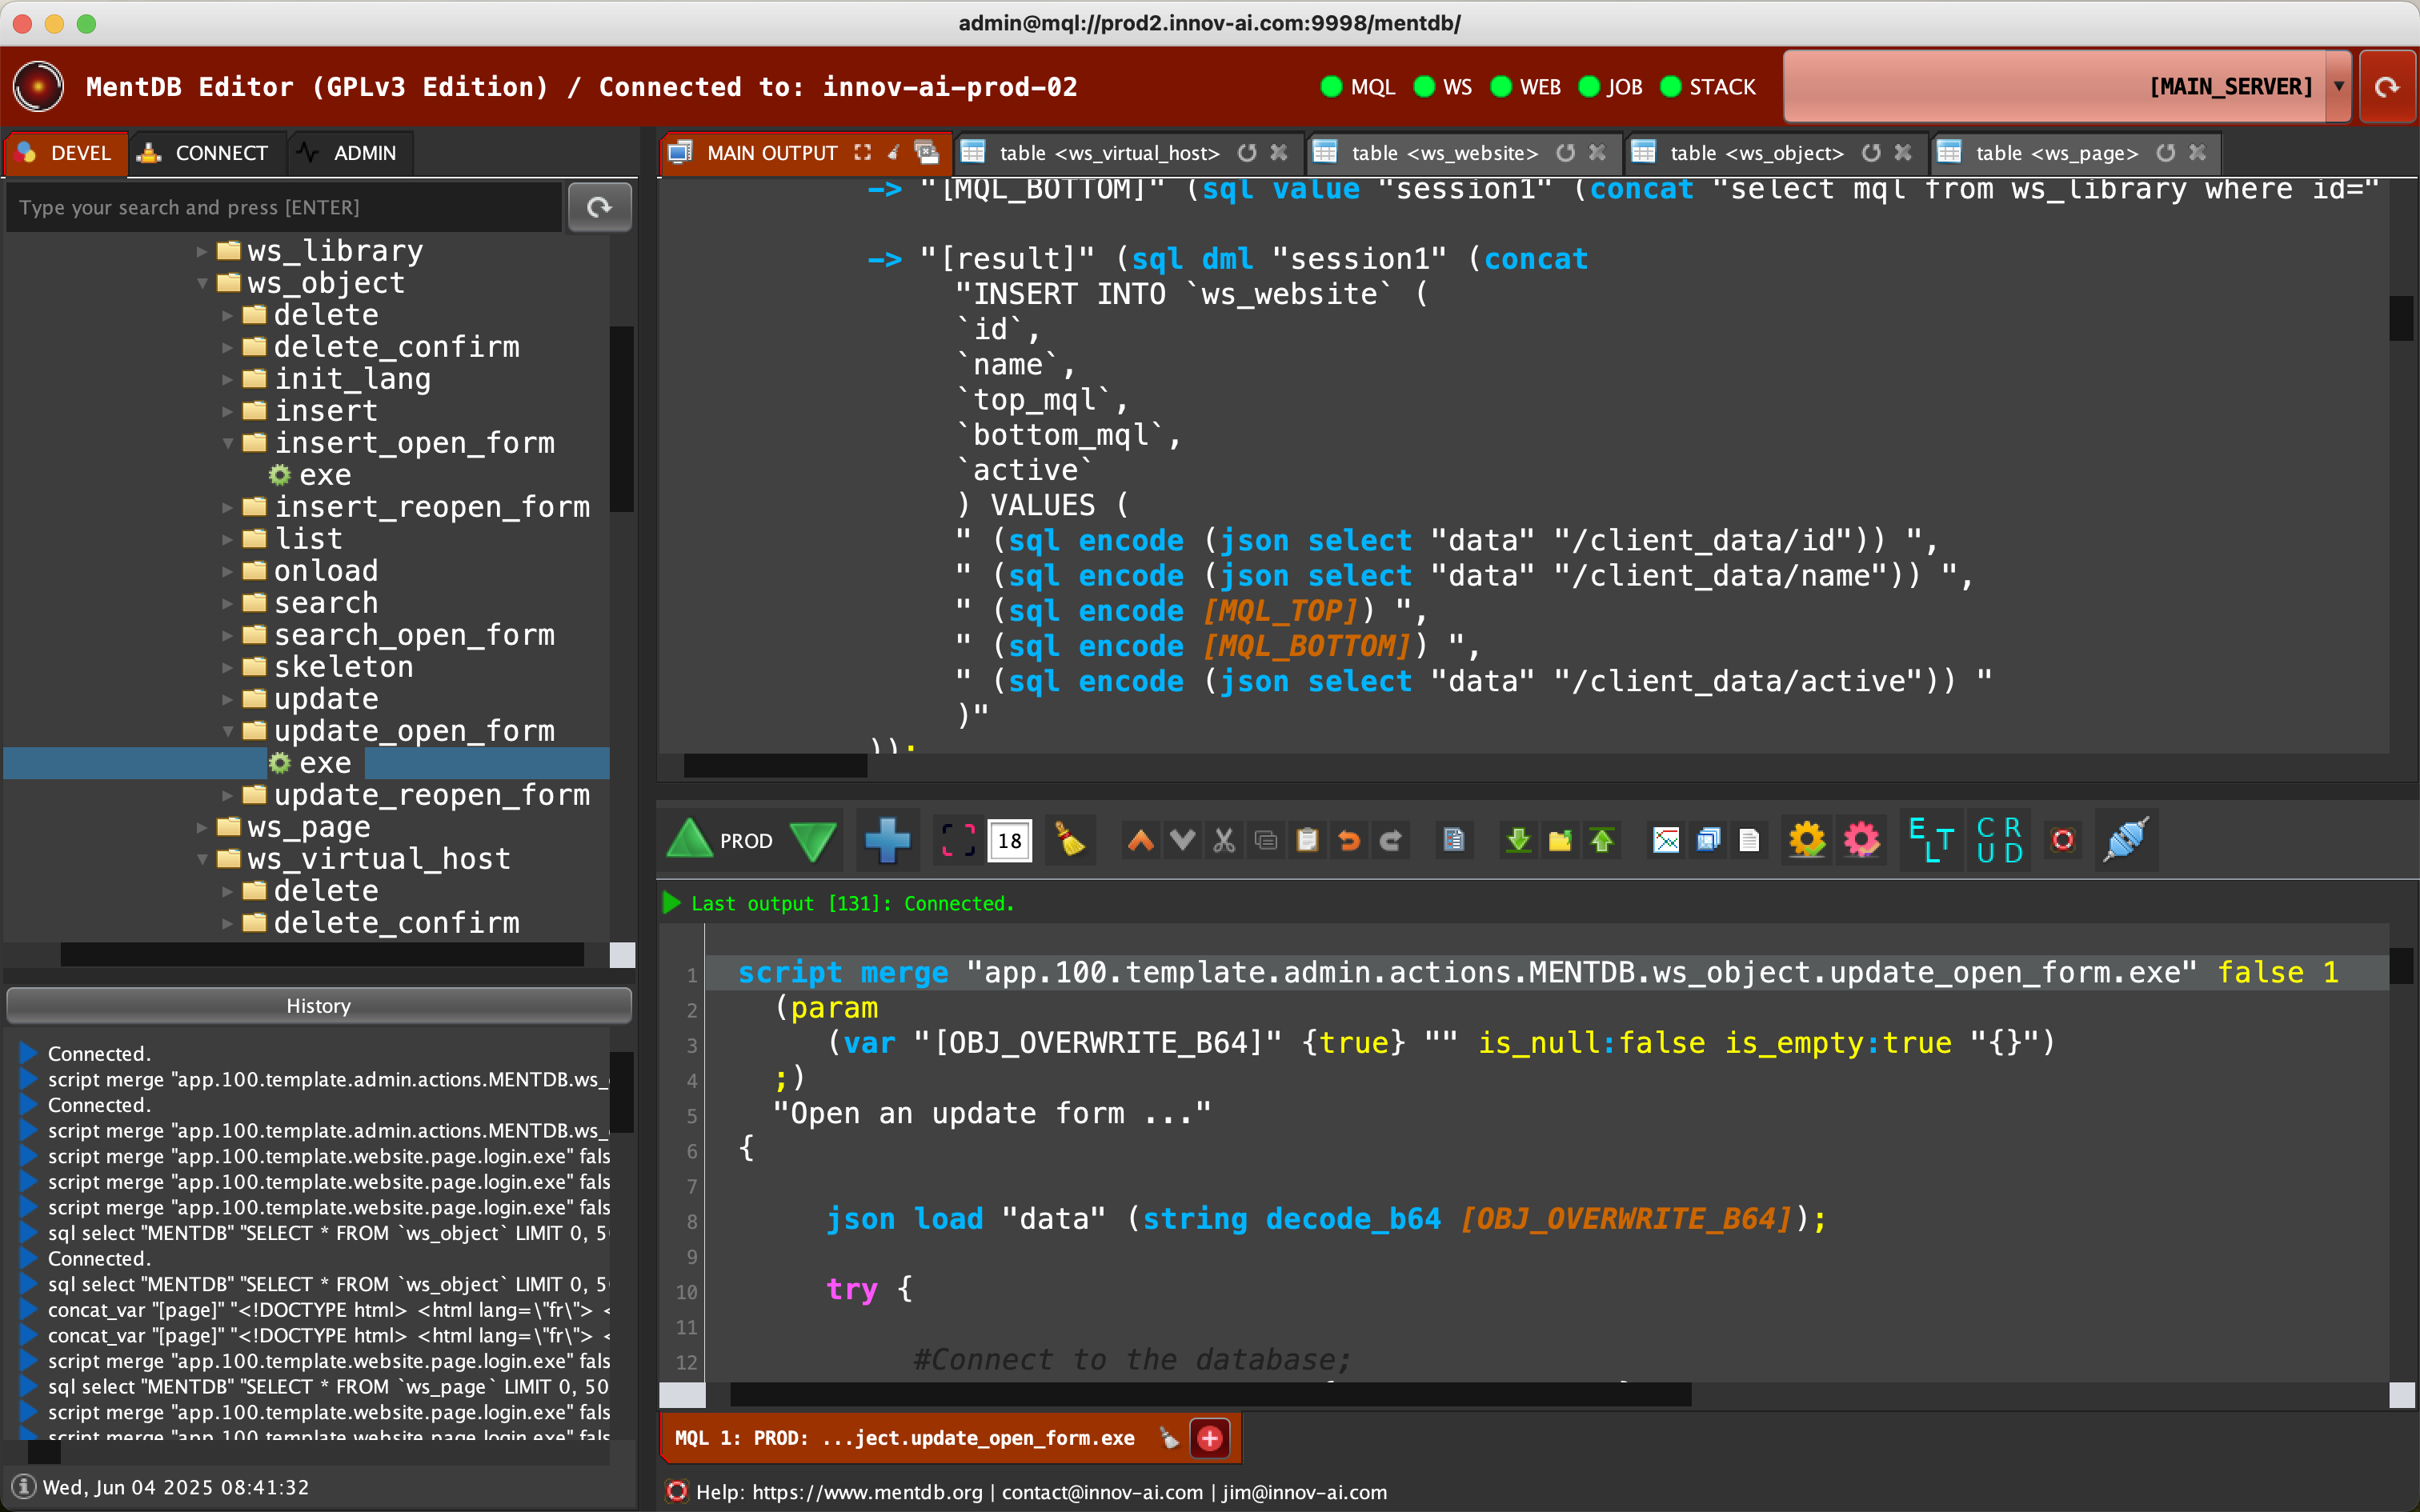Open the table <ws_virtual_host> tab

[x=1109, y=153]
